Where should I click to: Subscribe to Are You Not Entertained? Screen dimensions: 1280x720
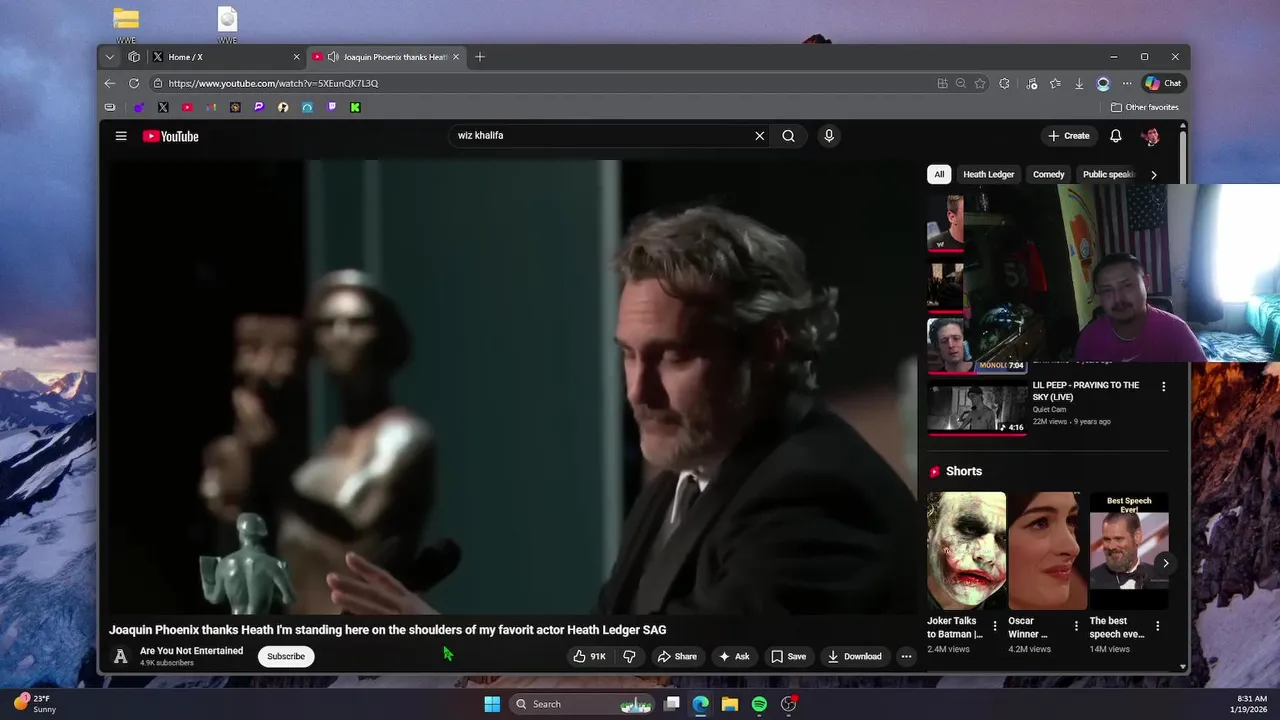point(286,656)
